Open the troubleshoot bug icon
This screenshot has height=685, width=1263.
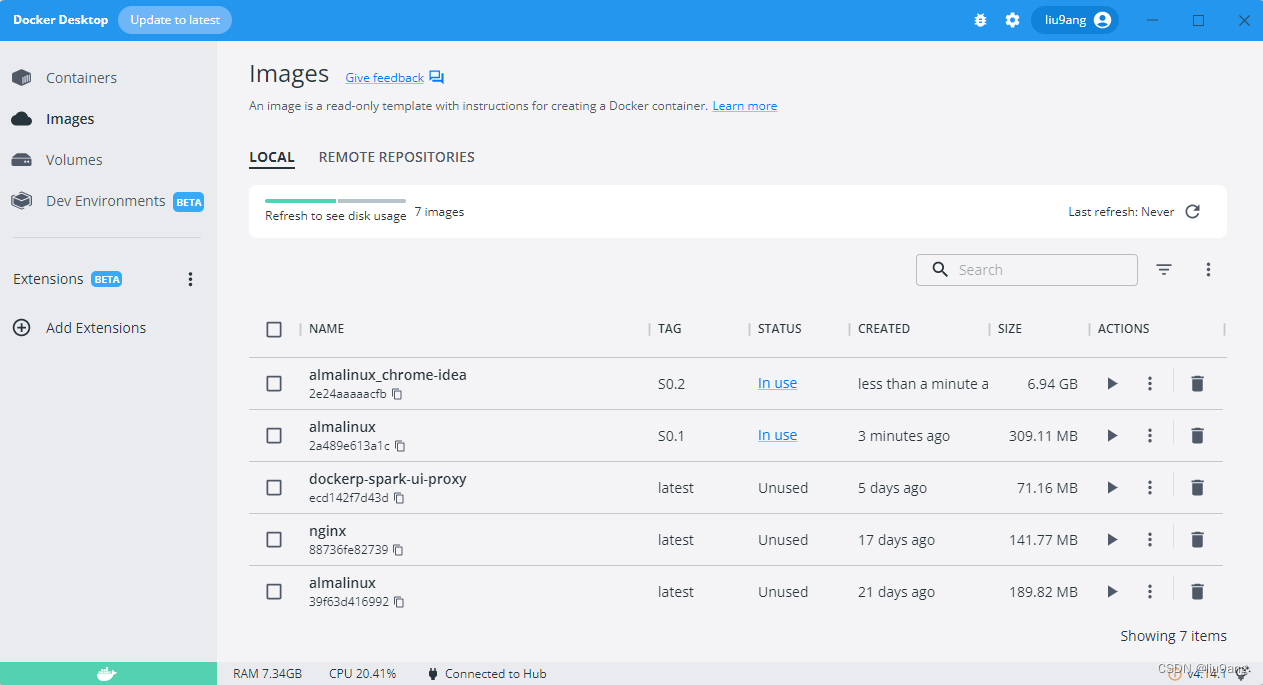click(980, 20)
